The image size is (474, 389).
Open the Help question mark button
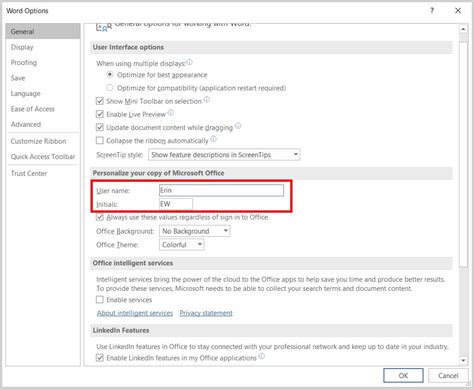pyautogui.click(x=432, y=11)
